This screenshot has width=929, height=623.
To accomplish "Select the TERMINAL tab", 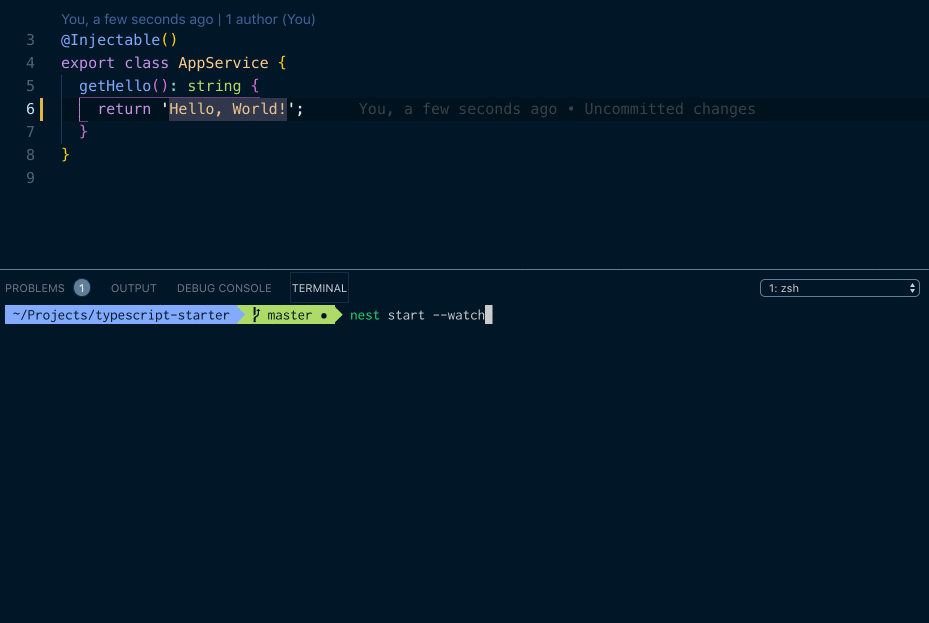I will tap(319, 288).
